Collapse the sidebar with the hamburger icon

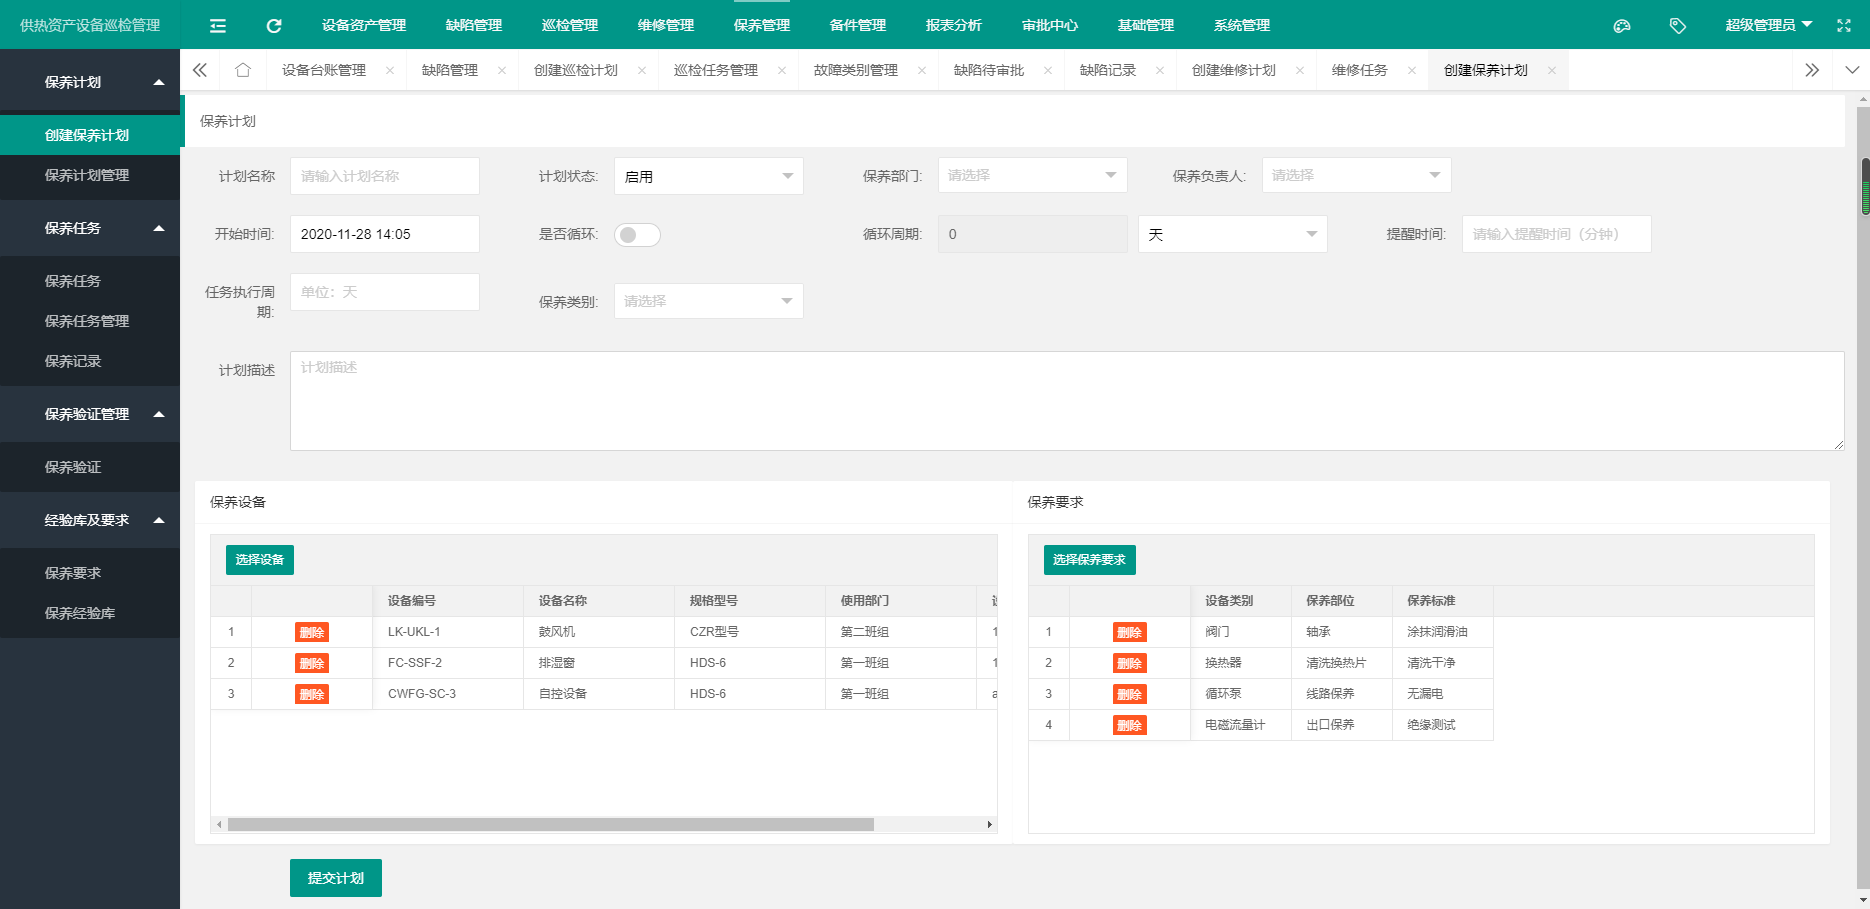pos(218,26)
